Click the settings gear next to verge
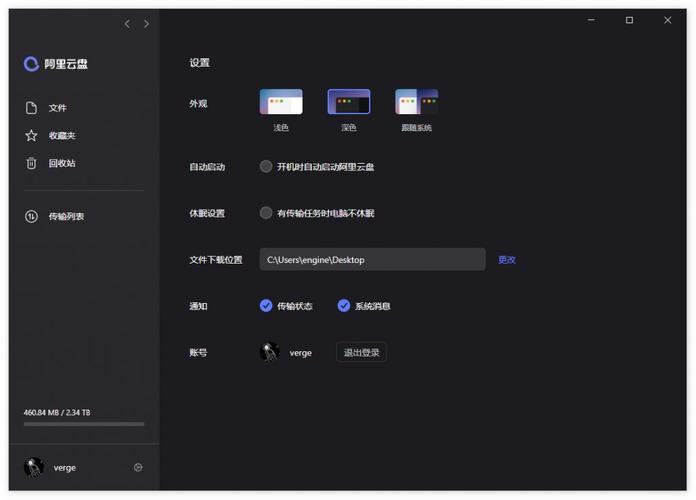Viewport: 696px width, 500px height. pos(138,467)
